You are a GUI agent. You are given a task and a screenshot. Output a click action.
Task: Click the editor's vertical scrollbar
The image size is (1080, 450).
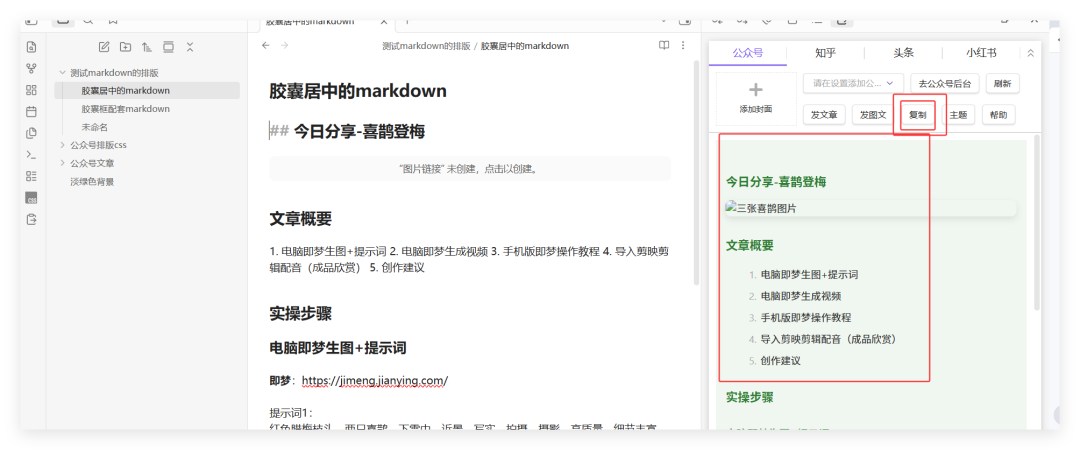pos(696,172)
